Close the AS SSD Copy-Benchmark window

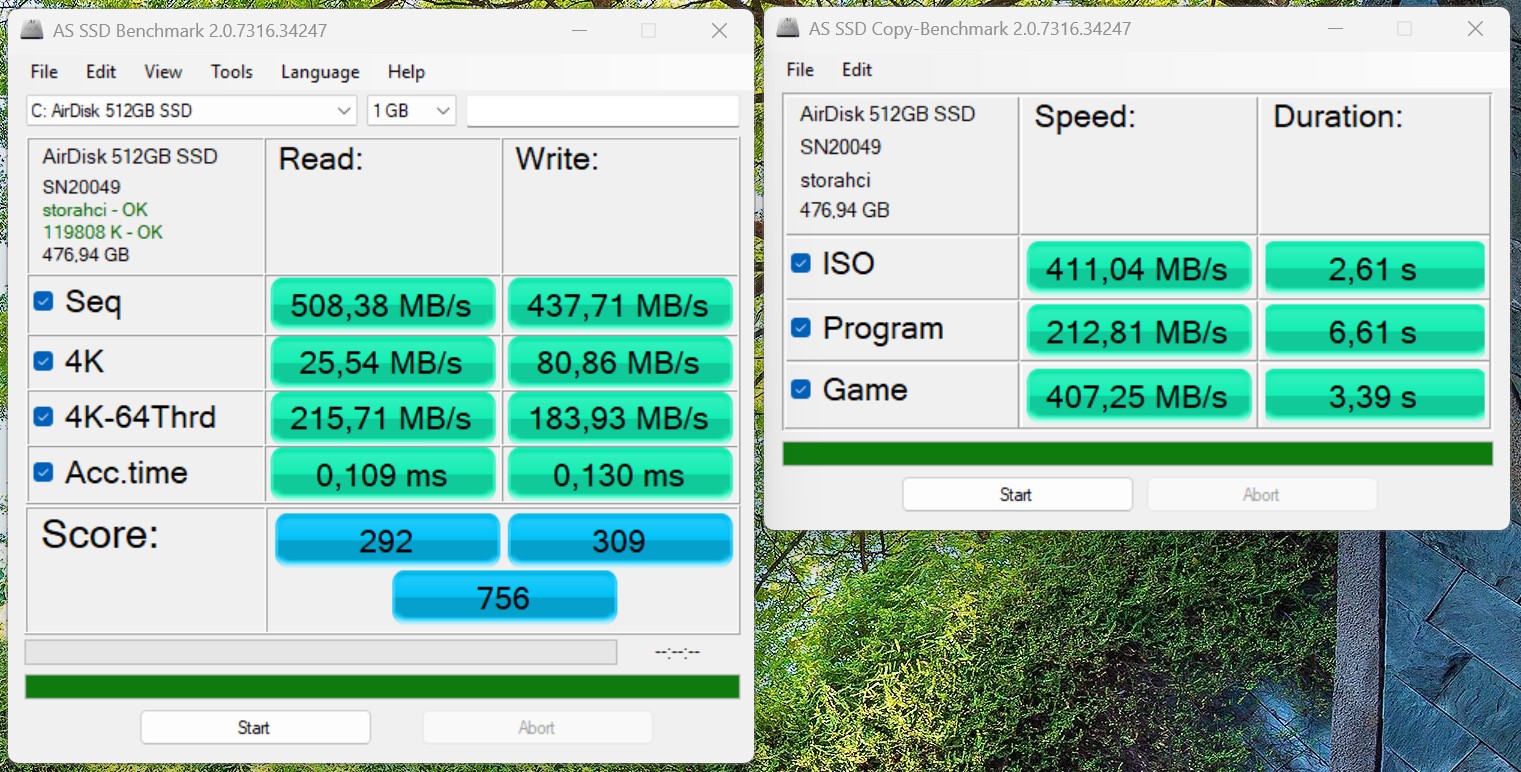pyautogui.click(x=1475, y=29)
